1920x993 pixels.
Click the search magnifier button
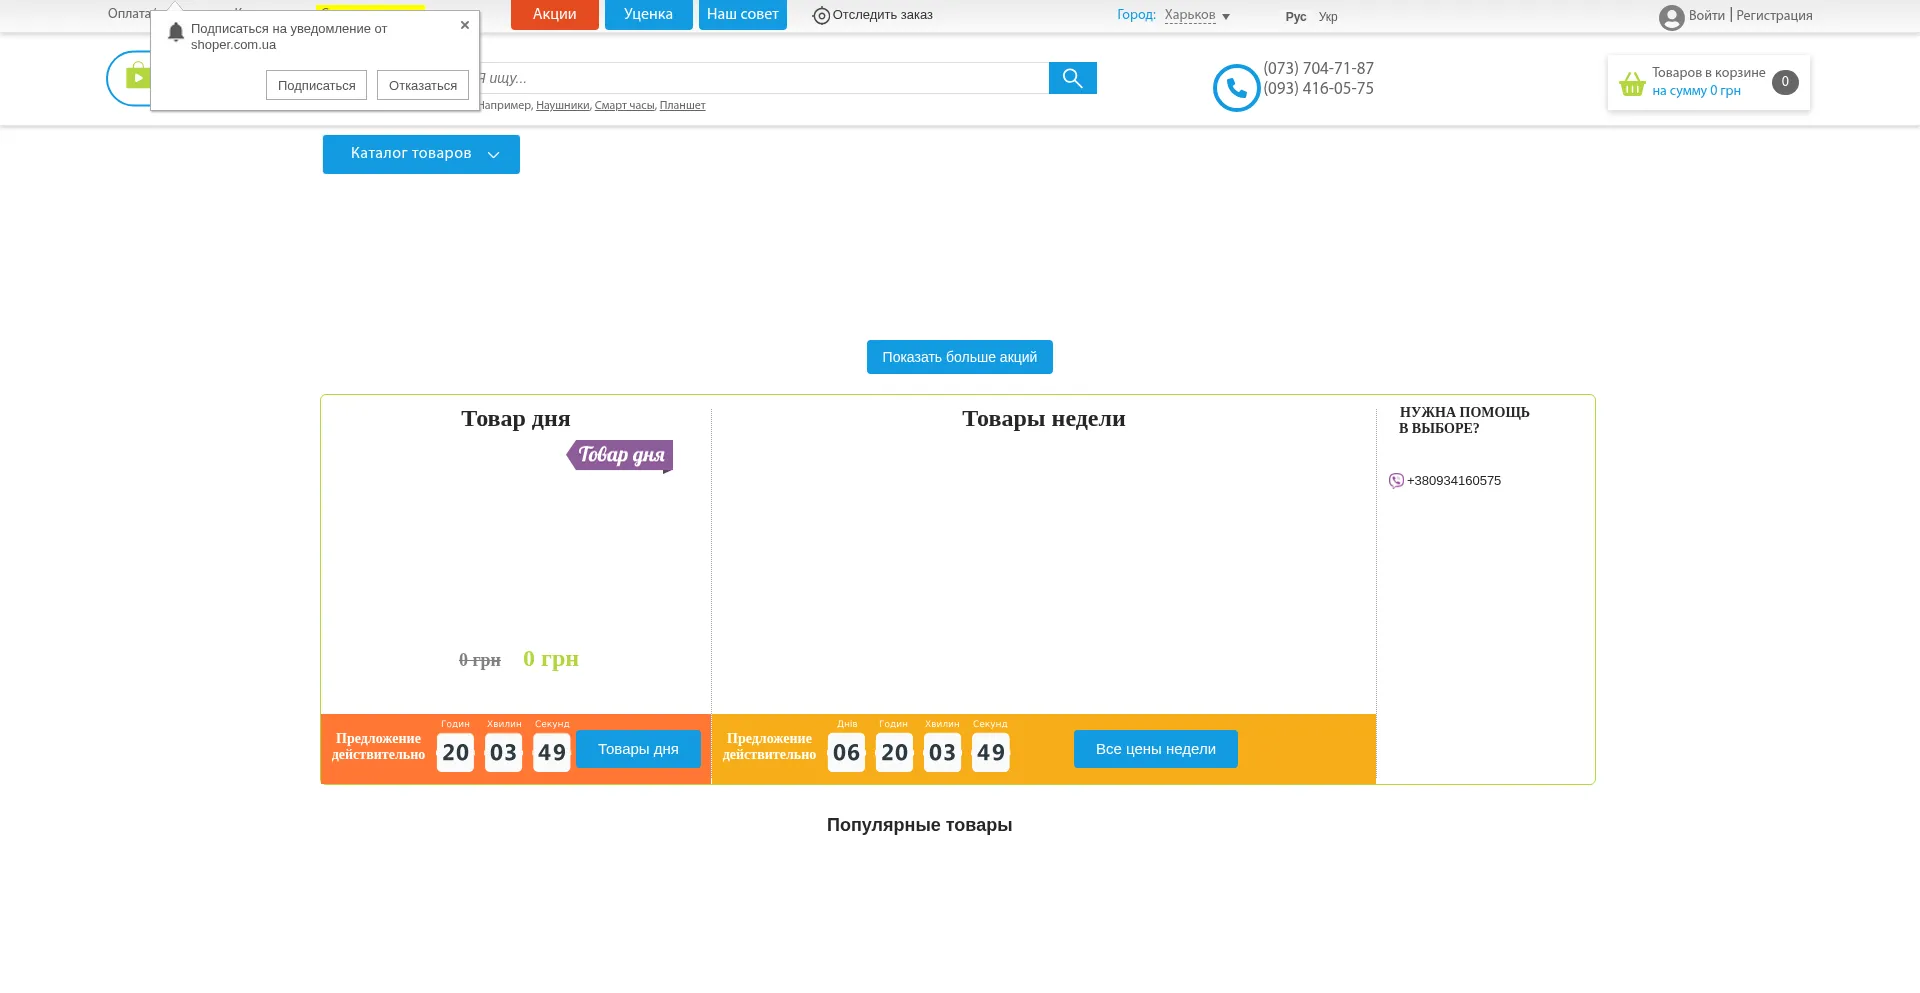[1072, 78]
